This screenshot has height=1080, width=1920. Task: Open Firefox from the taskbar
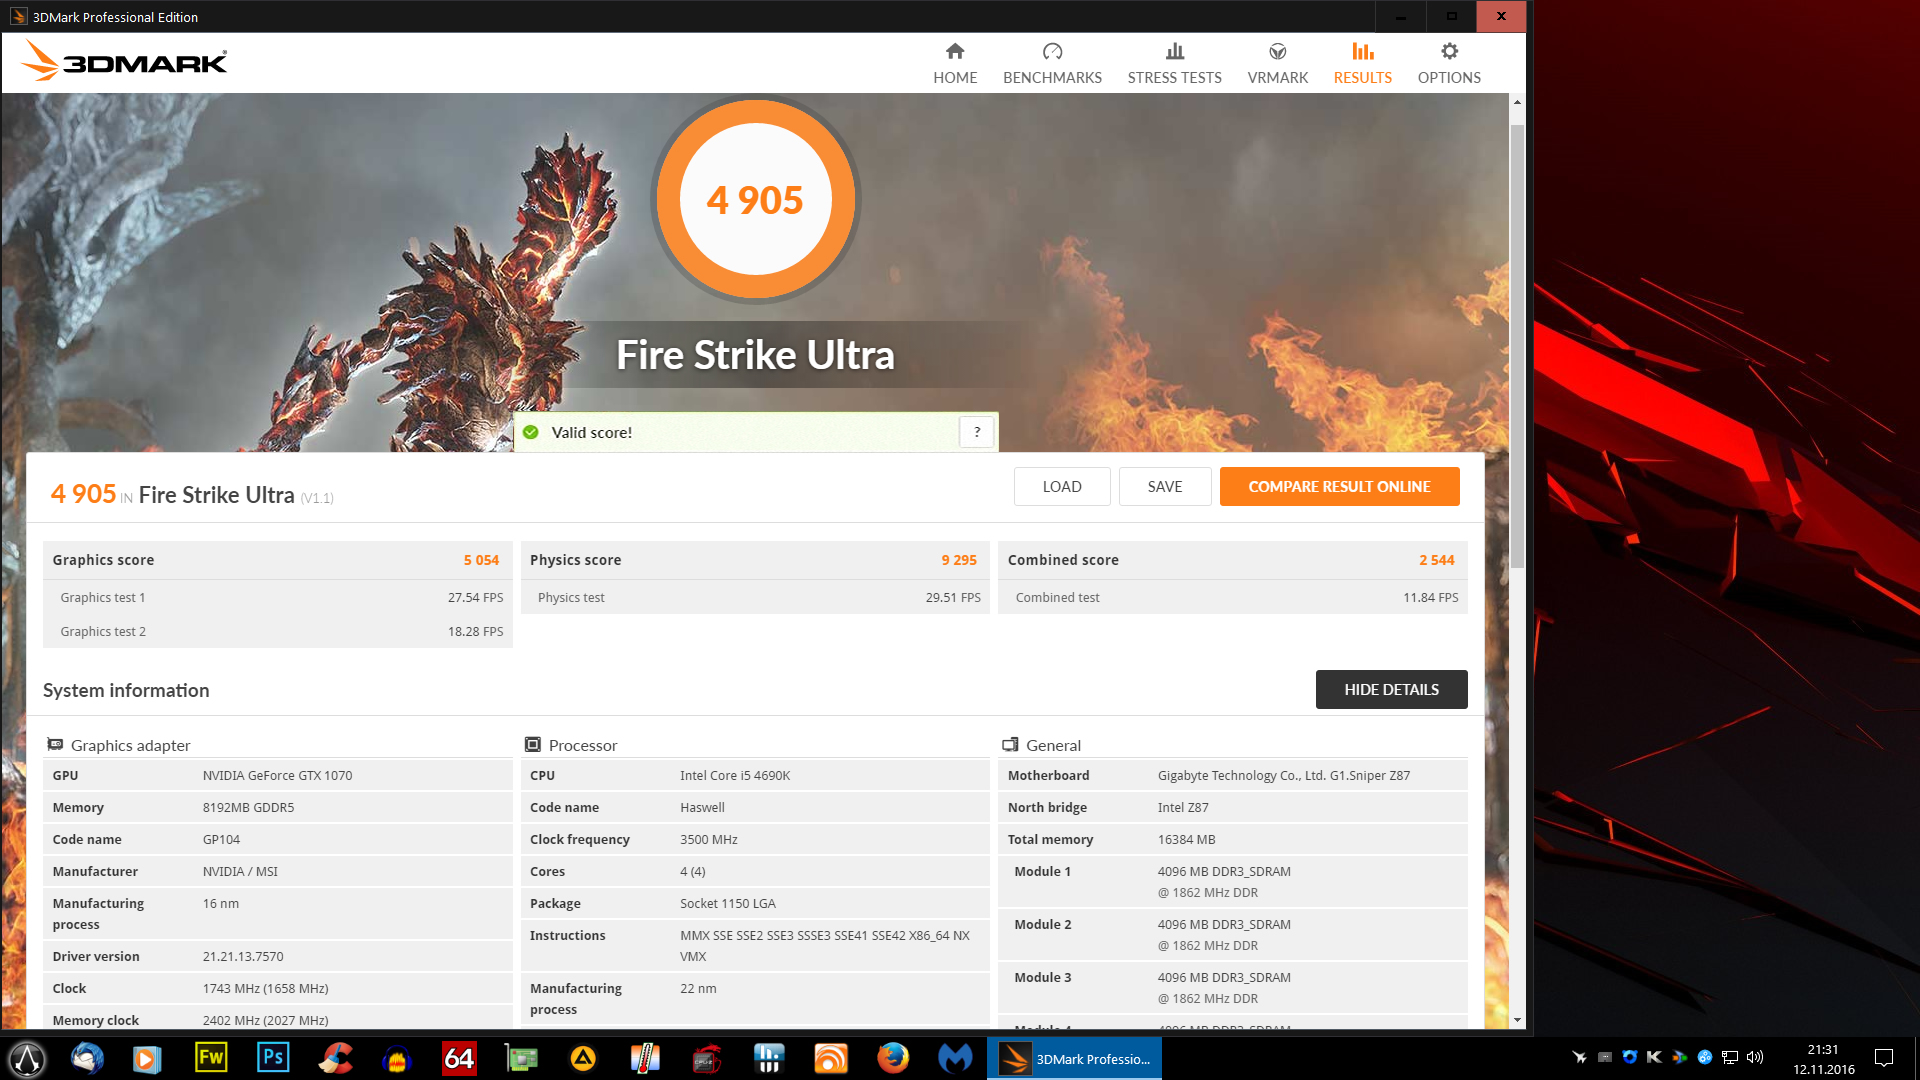click(x=892, y=1058)
